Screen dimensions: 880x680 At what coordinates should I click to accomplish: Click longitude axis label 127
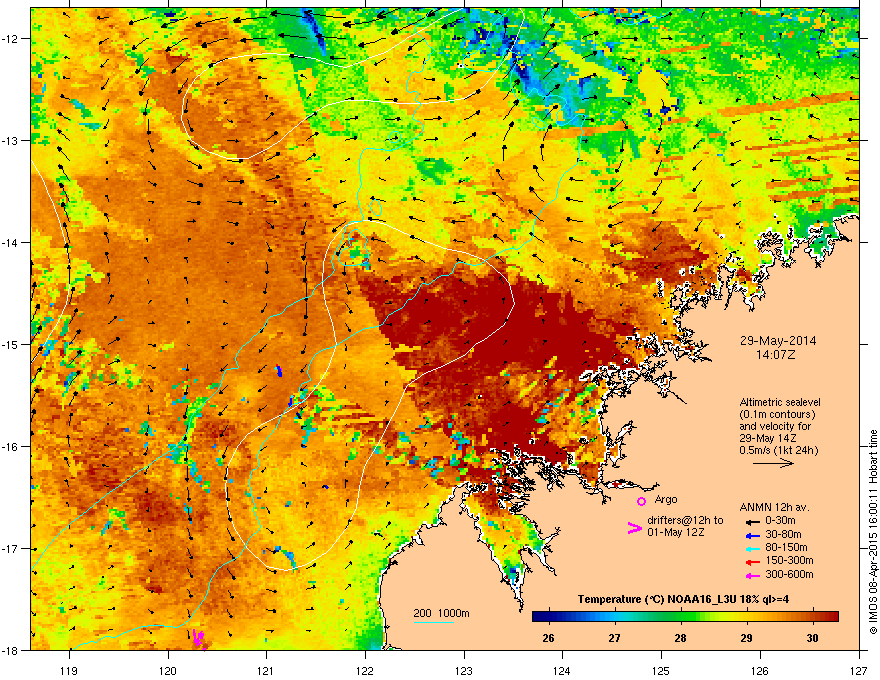pos(859,670)
